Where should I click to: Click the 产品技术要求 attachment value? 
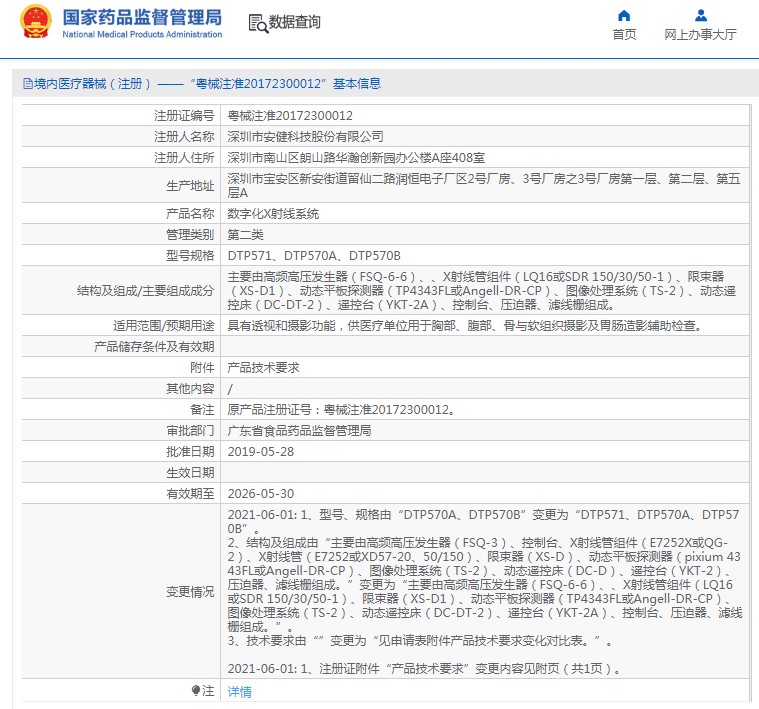(x=264, y=367)
